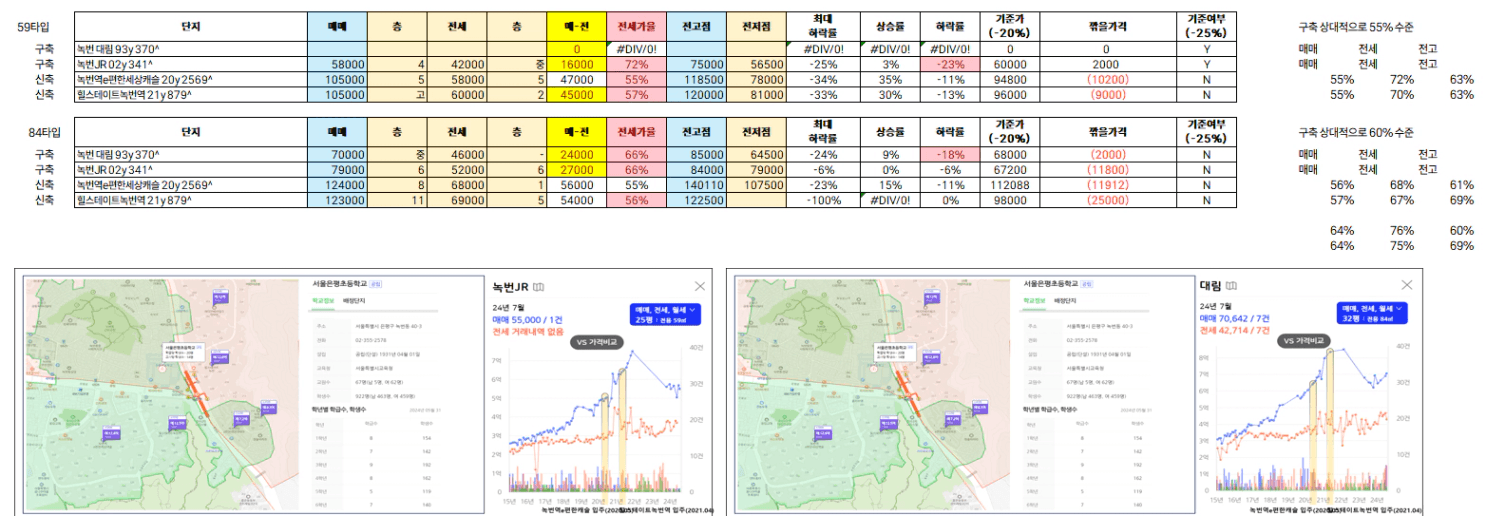
Task: Select yellow 24000 매-전 cell
Action: 576,154
